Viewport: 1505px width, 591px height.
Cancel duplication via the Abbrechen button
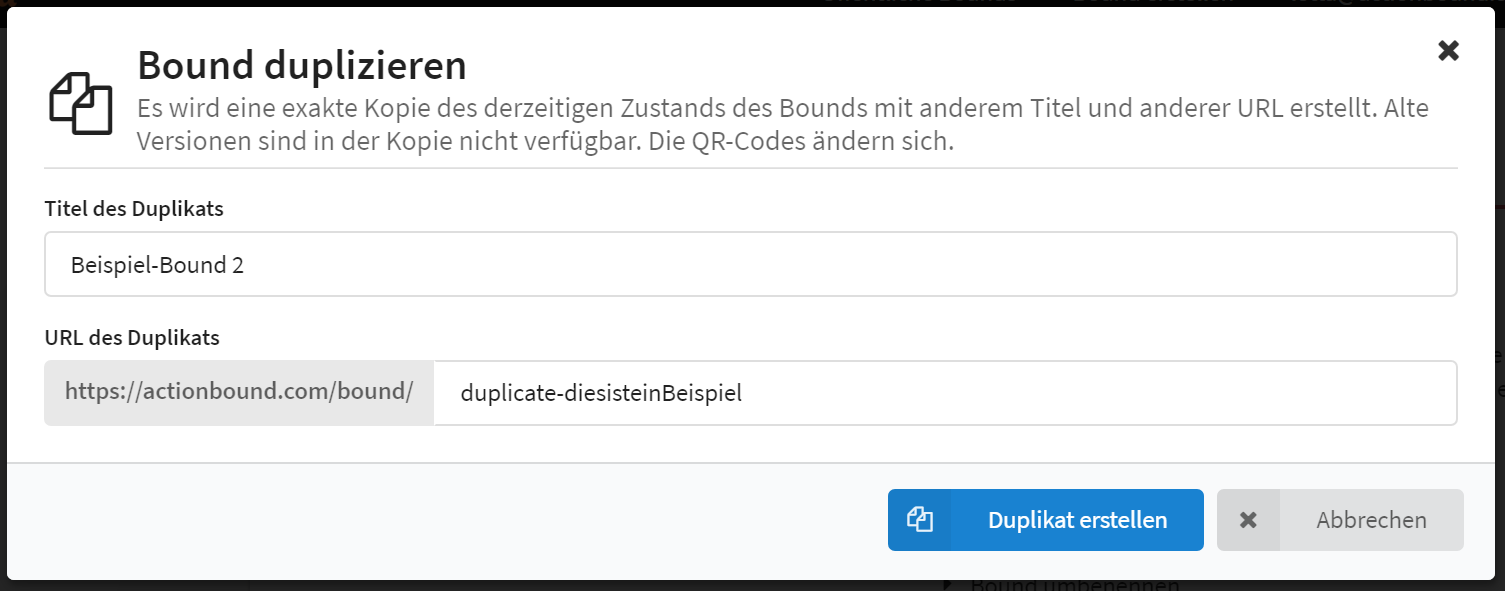1340,520
